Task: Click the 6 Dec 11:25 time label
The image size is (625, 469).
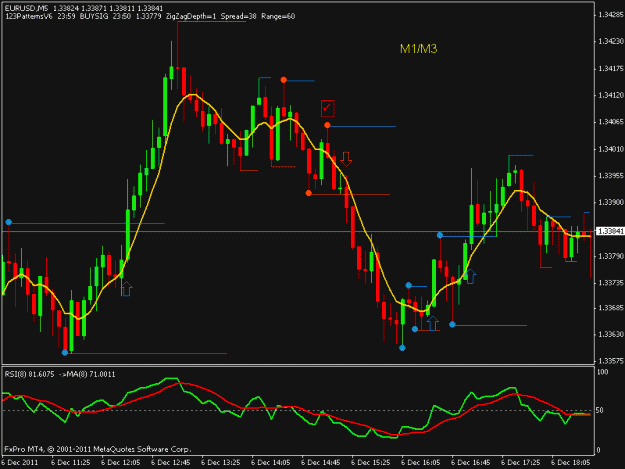Action: tap(71, 462)
